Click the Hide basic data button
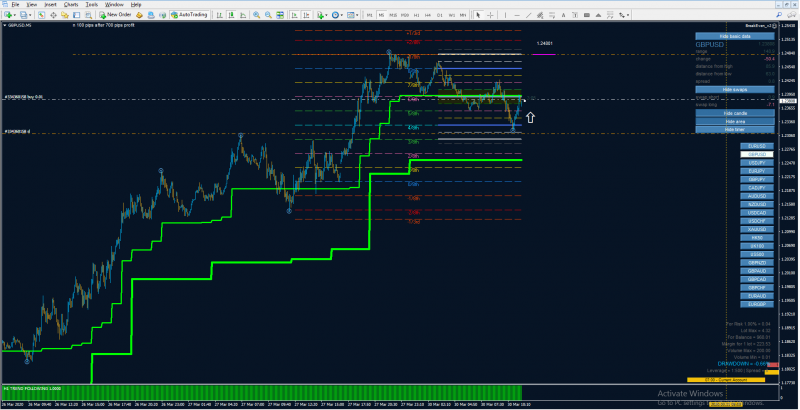The width and height of the screenshot is (800, 410). [x=735, y=36]
